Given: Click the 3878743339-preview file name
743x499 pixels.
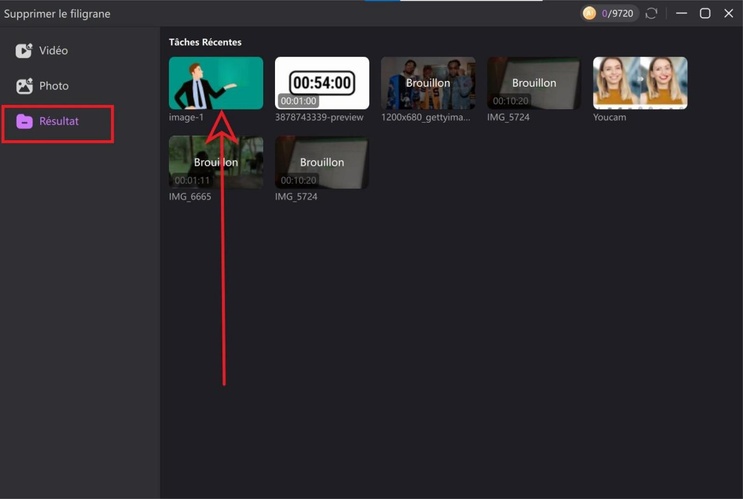Looking at the screenshot, I should coord(319,117).
